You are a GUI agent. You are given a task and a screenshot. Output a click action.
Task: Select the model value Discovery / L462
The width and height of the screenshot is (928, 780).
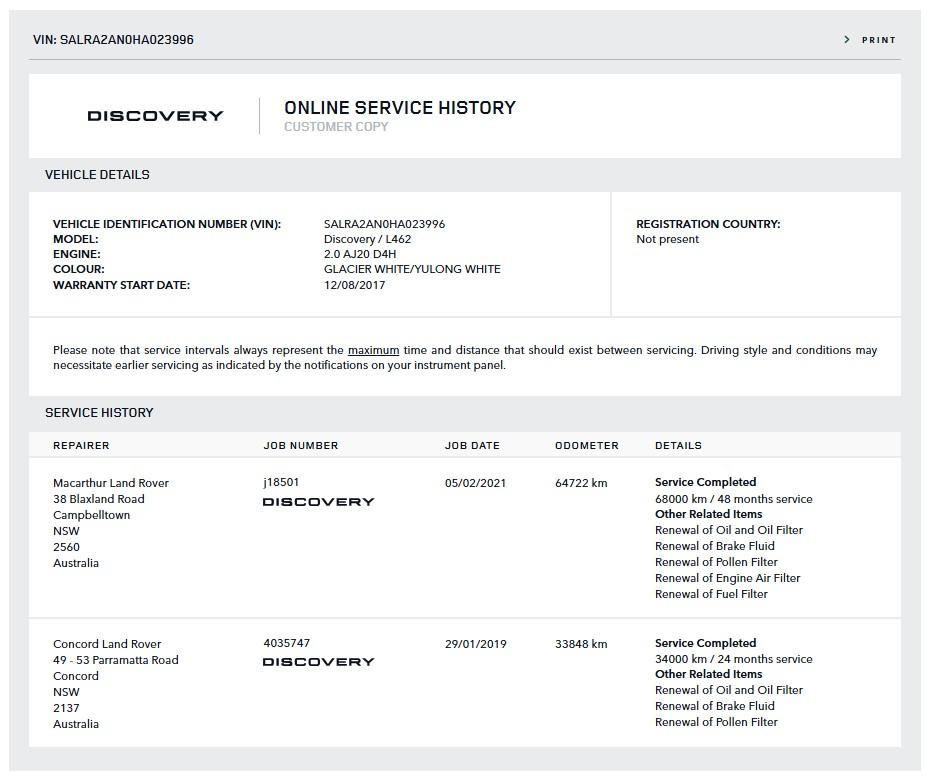click(367, 239)
